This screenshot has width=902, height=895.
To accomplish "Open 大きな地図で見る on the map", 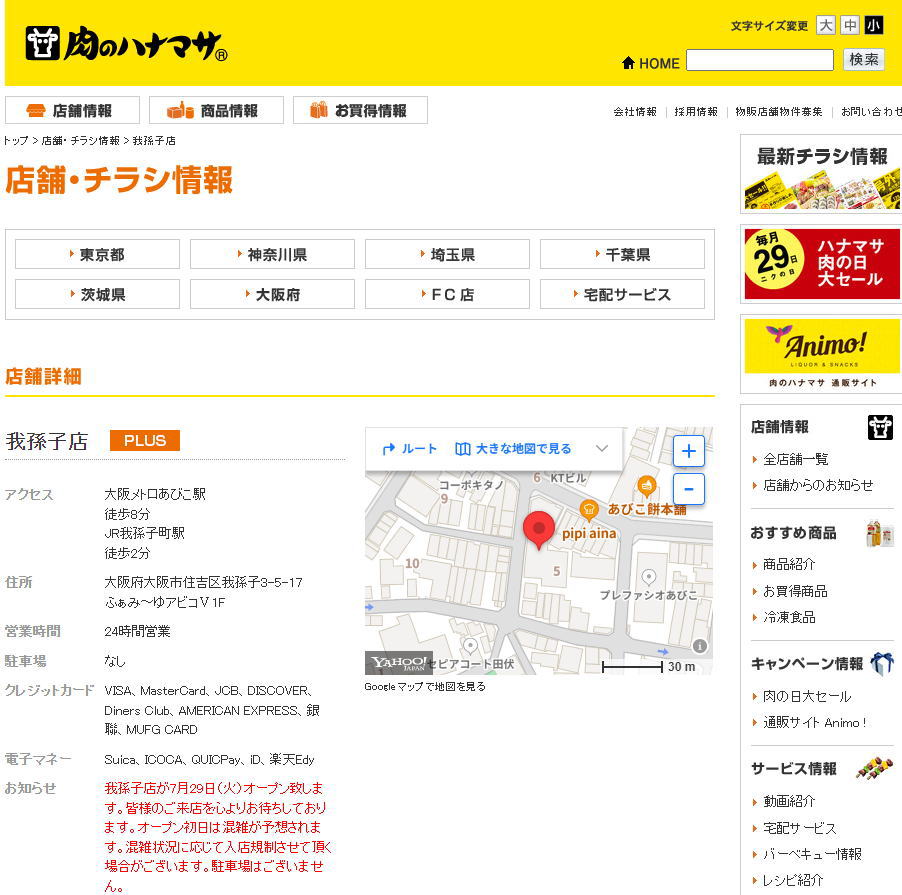I will [x=513, y=449].
